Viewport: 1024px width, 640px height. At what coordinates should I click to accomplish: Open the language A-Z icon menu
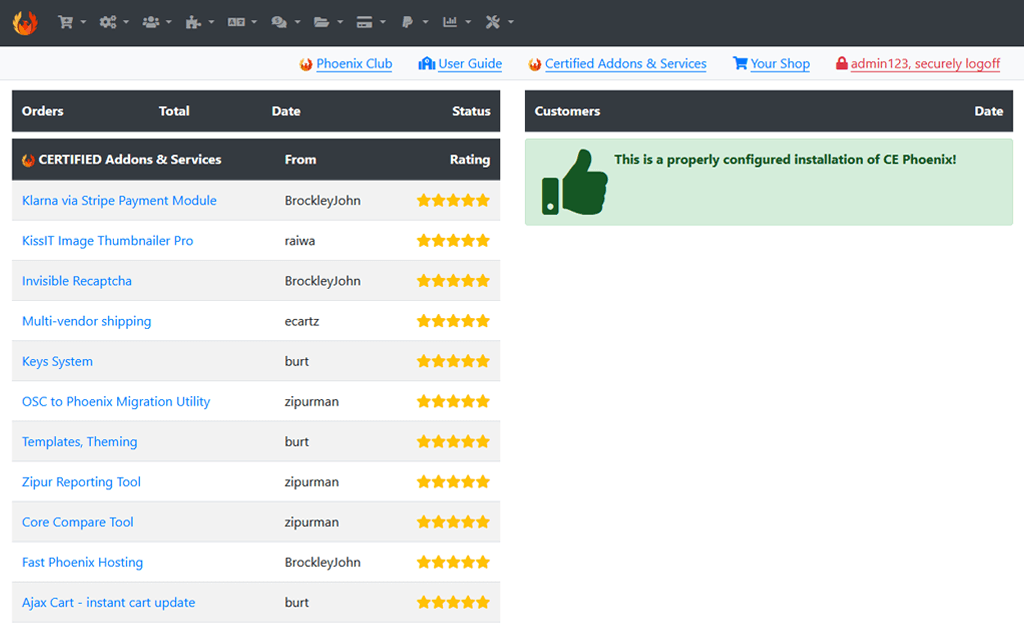(242, 22)
